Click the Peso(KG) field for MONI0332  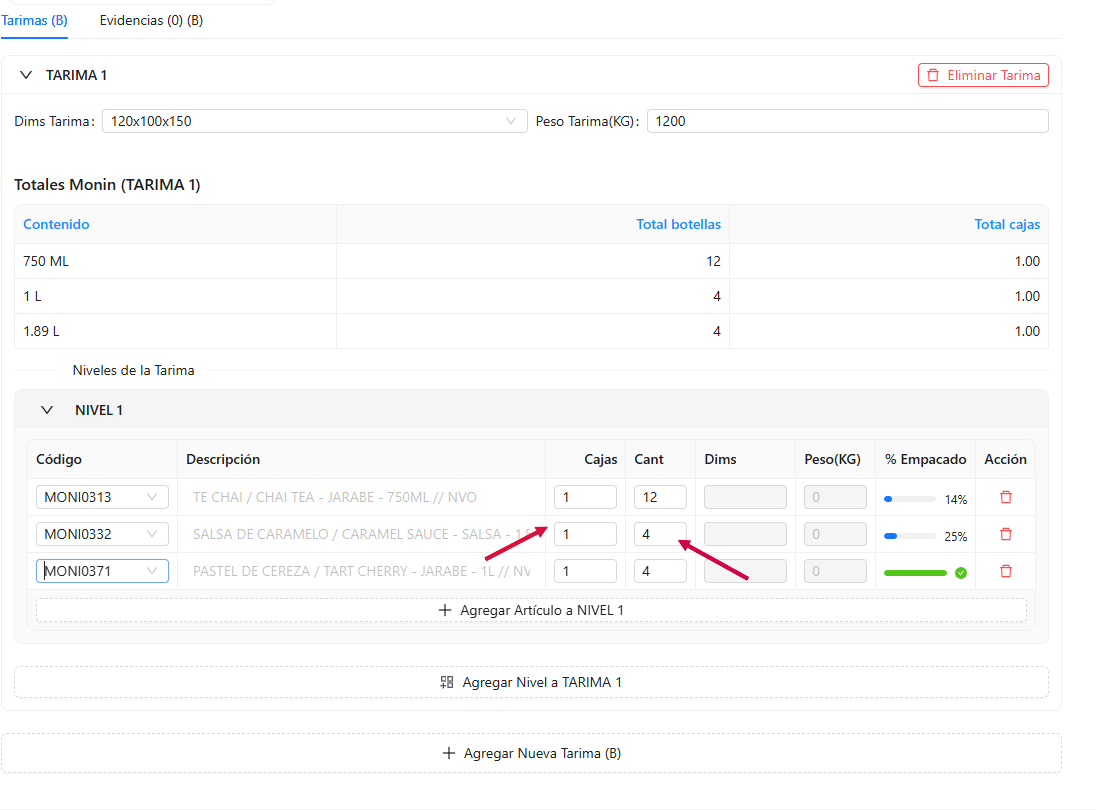[835, 534]
